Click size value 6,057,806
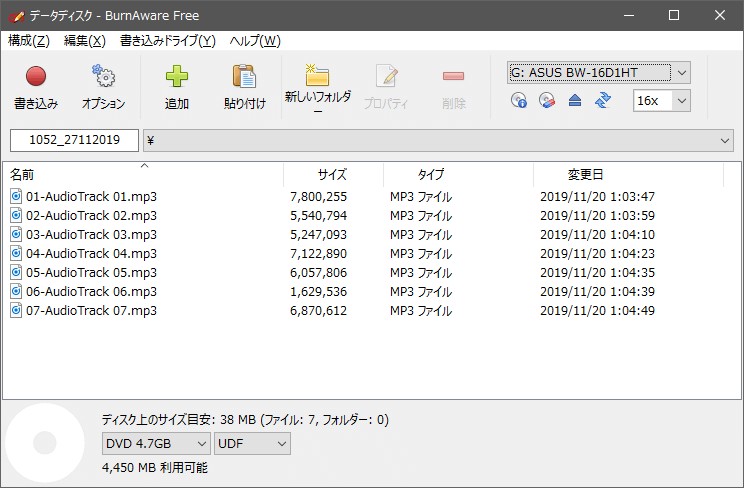 (318, 272)
